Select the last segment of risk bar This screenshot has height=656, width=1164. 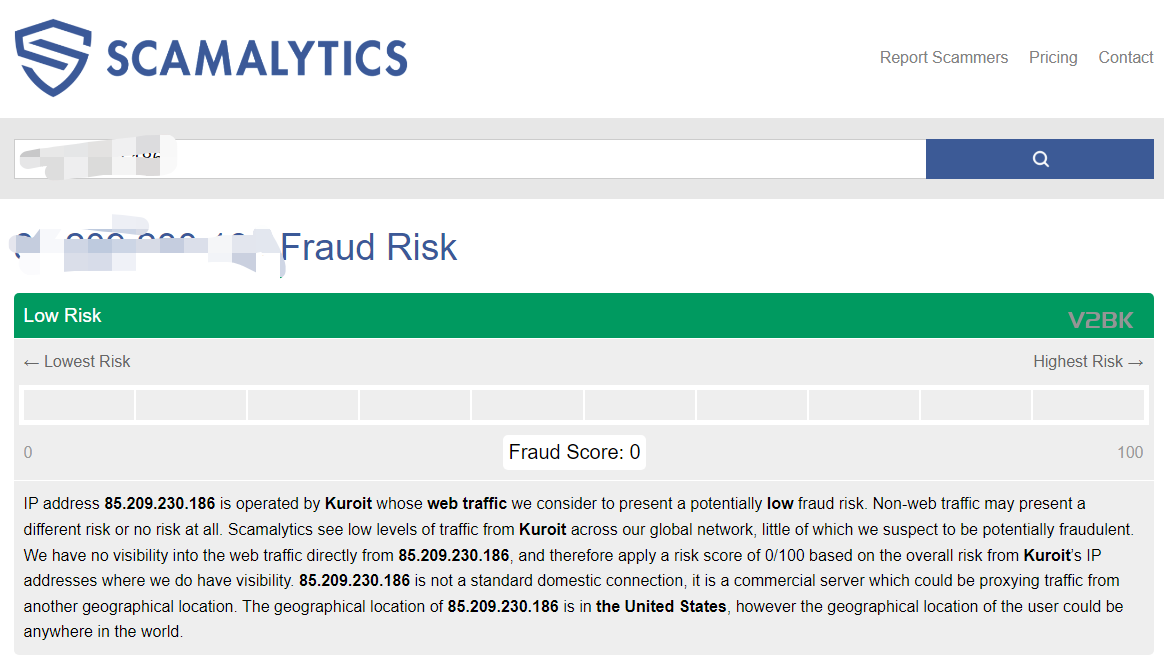click(x=1088, y=405)
